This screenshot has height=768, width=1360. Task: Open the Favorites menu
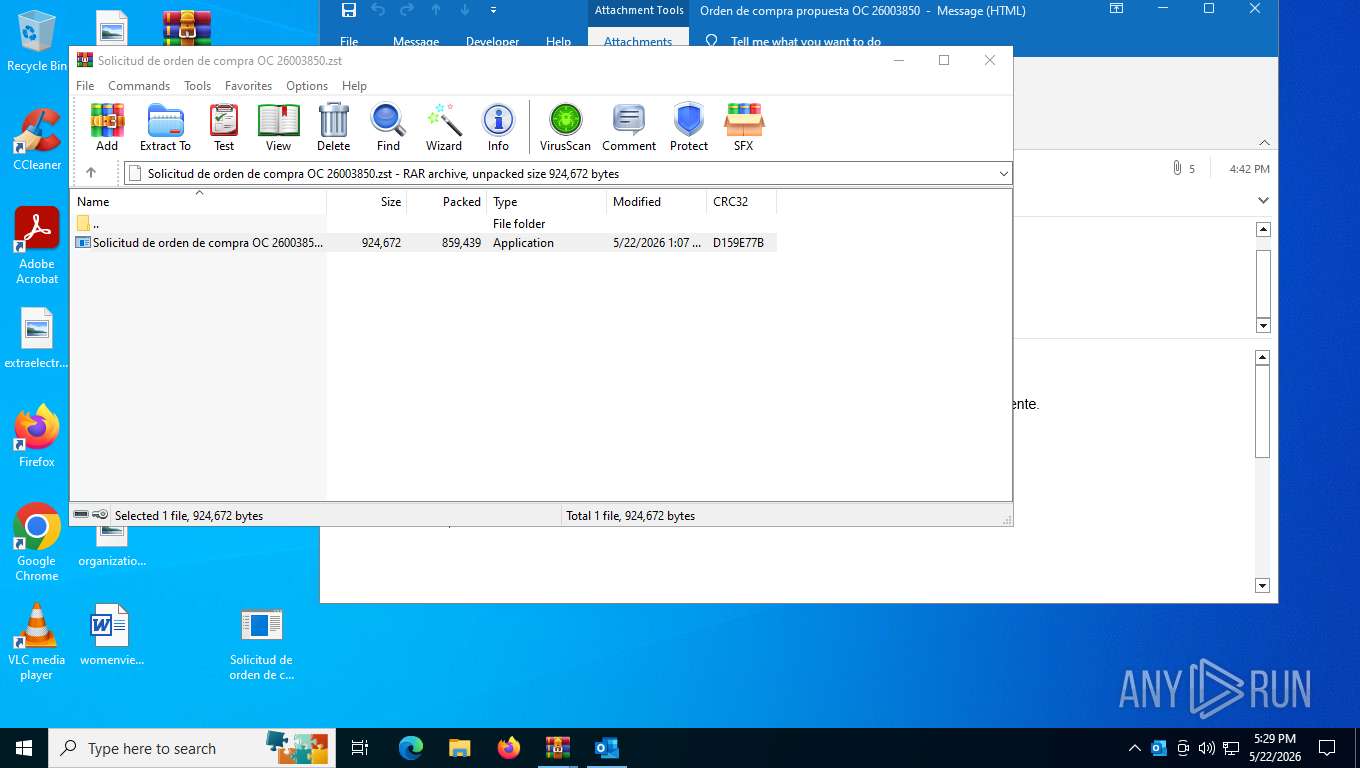248,86
